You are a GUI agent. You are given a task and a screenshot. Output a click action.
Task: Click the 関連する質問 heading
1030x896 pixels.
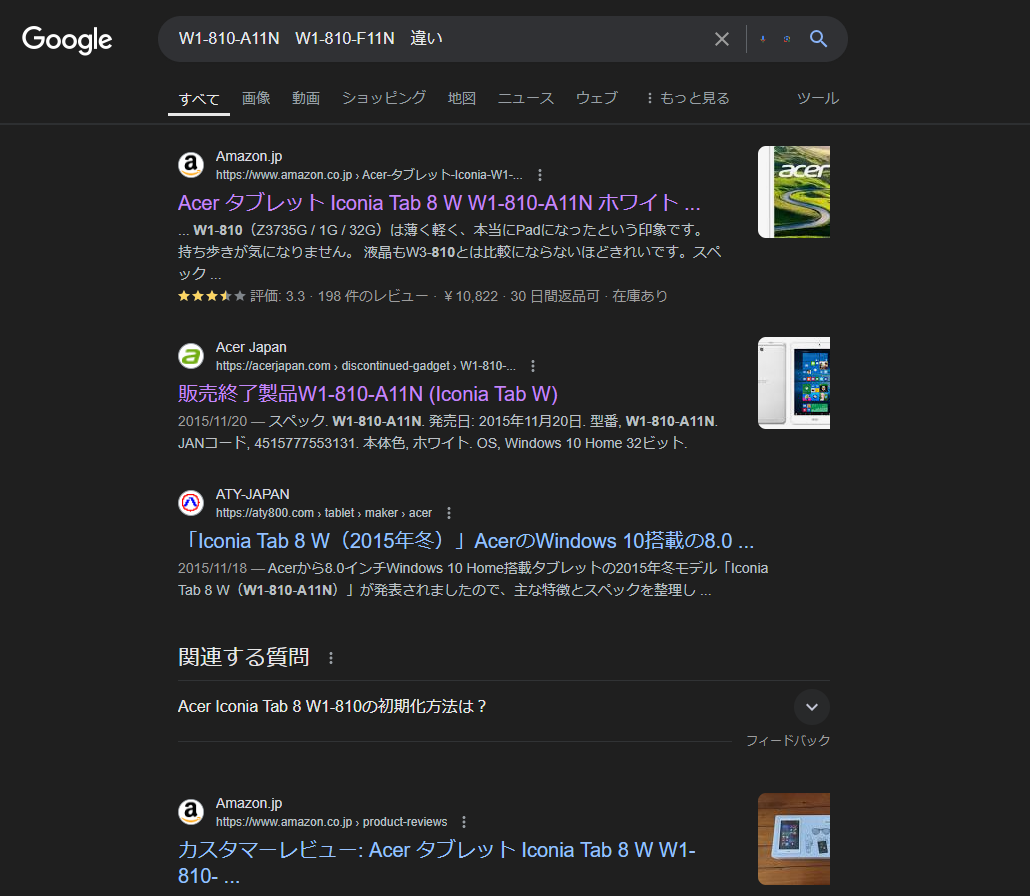pos(244,657)
